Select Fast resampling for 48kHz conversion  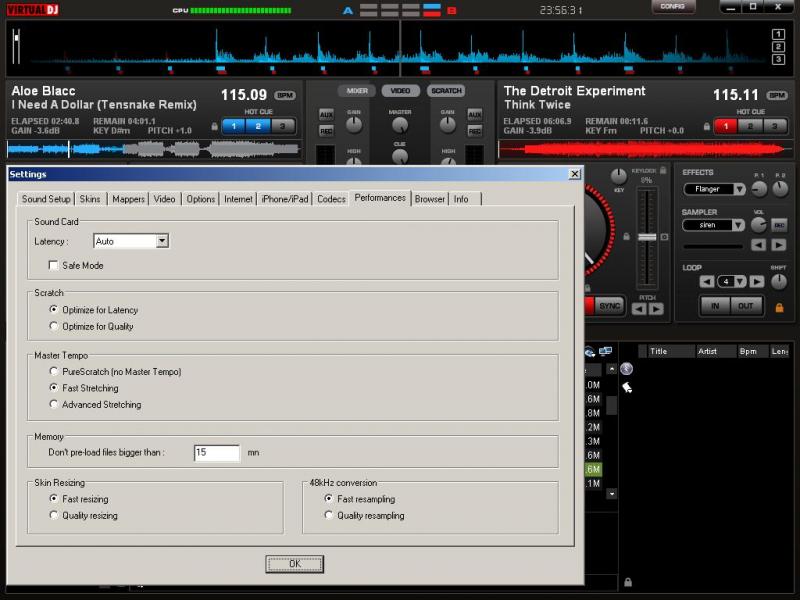(x=329, y=498)
